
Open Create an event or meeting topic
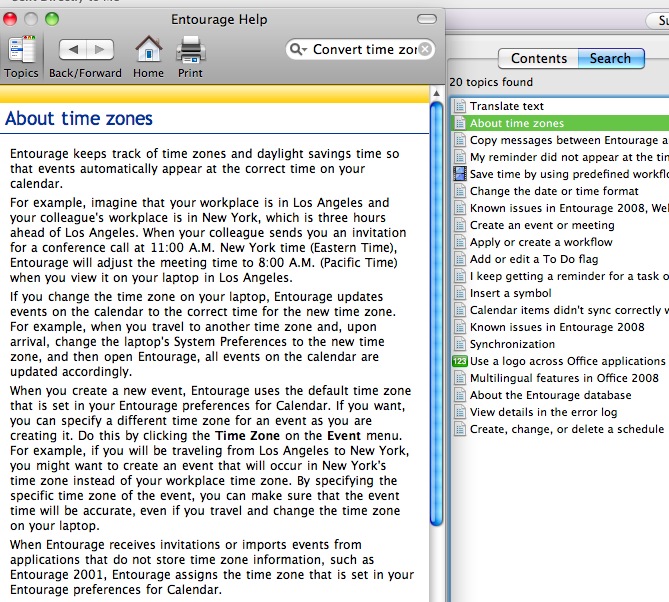tap(560, 225)
